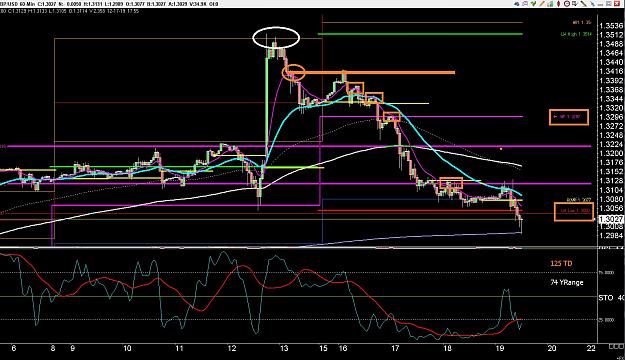The image size is (625, 360).
Task: Click the 1.2984 price axis label
Action: pos(611,236)
